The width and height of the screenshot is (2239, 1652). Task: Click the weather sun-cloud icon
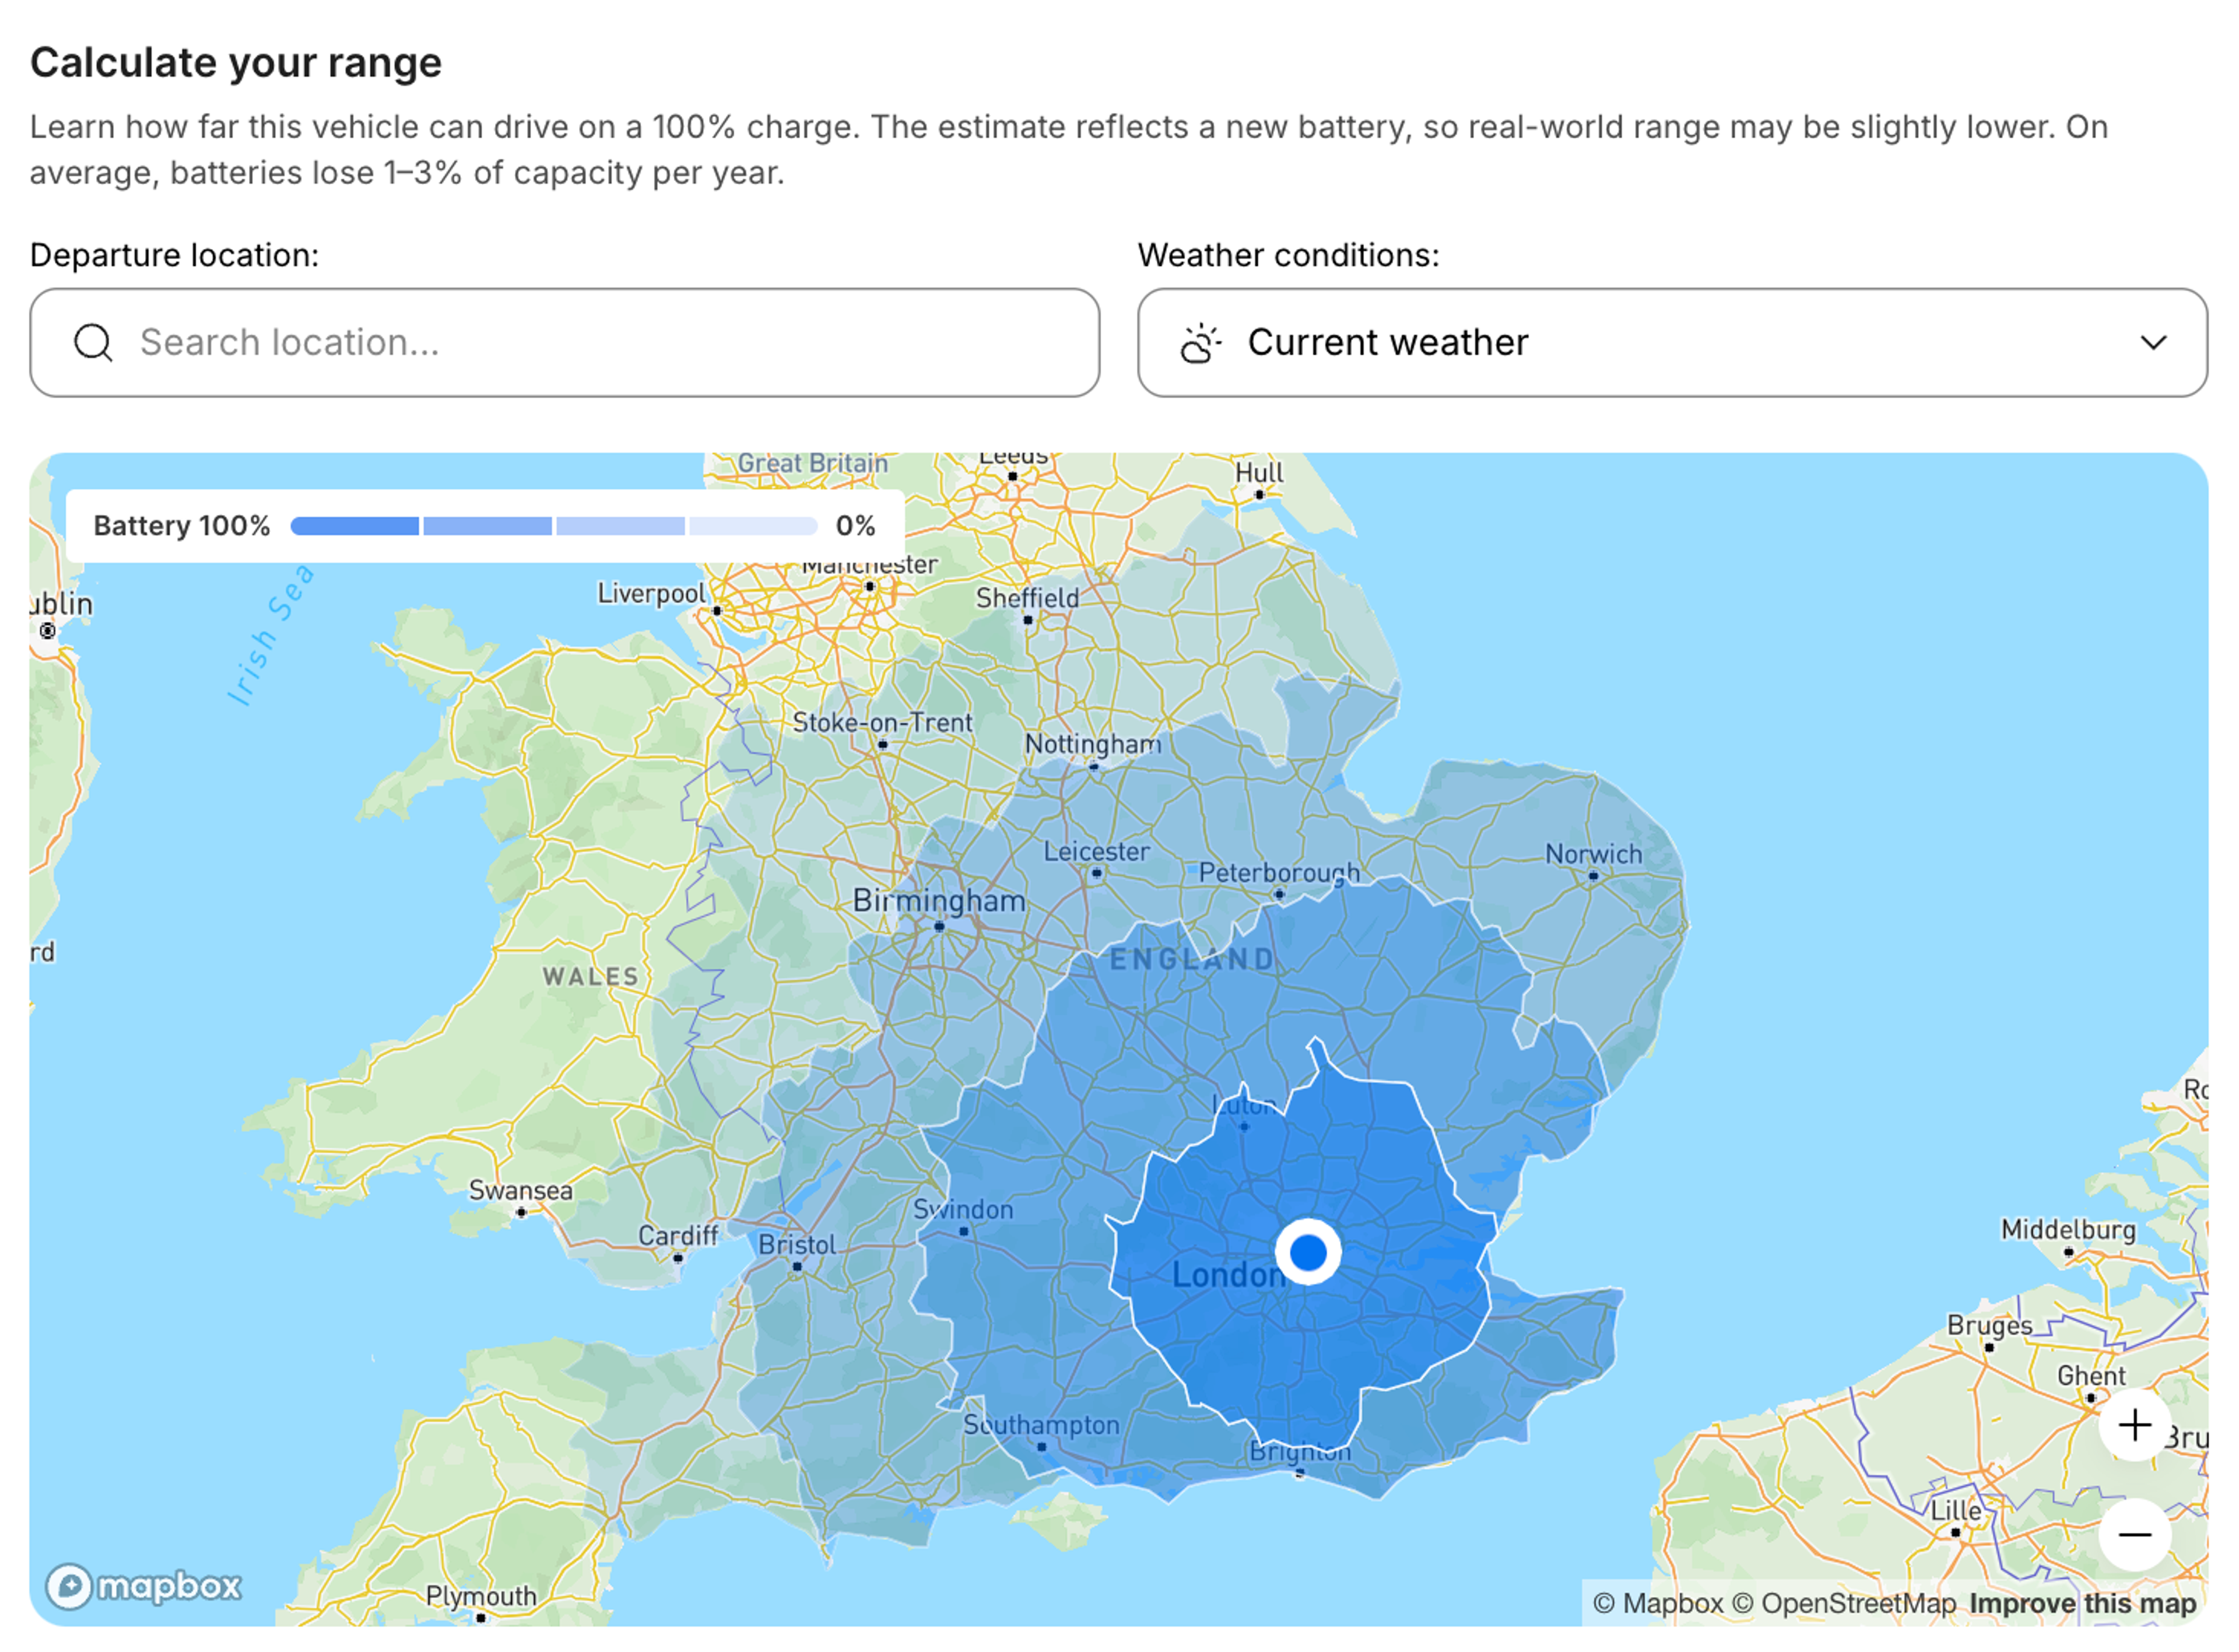tap(1200, 343)
